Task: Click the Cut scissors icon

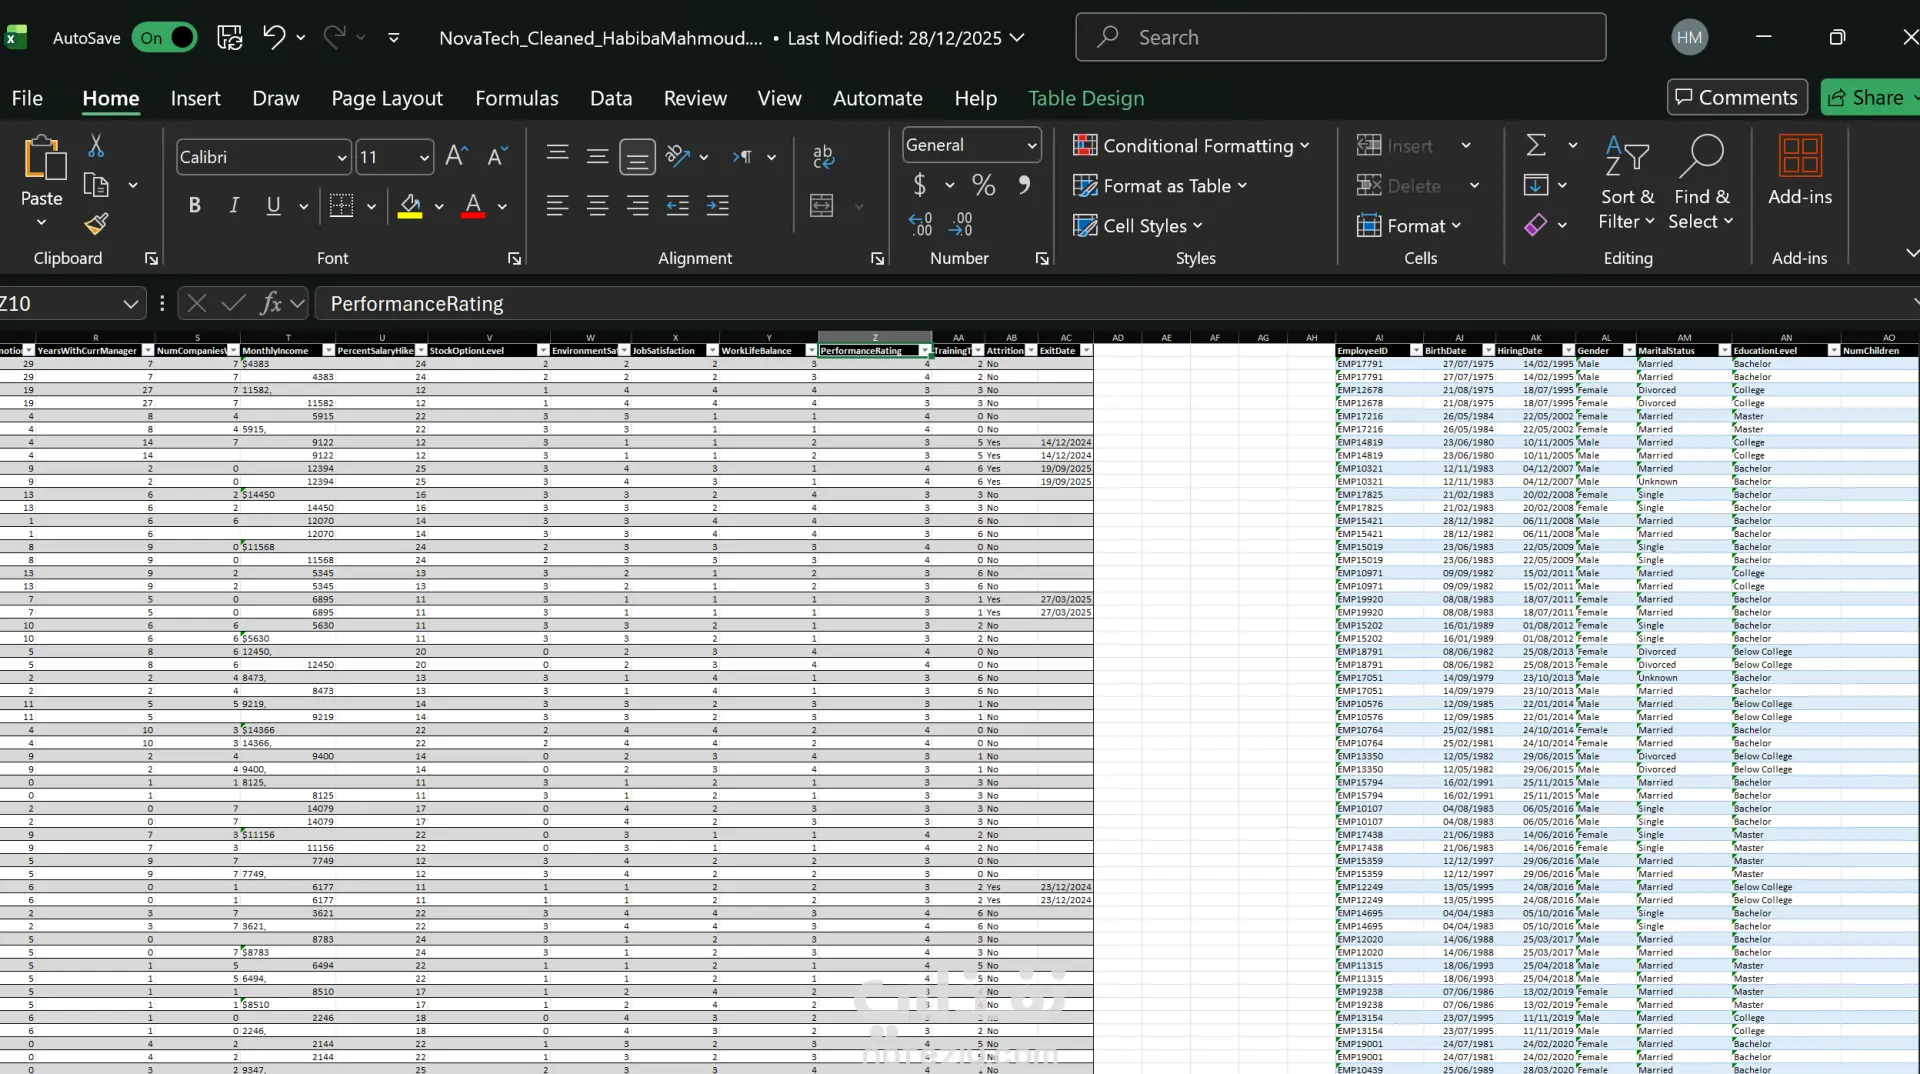Action: [x=96, y=146]
